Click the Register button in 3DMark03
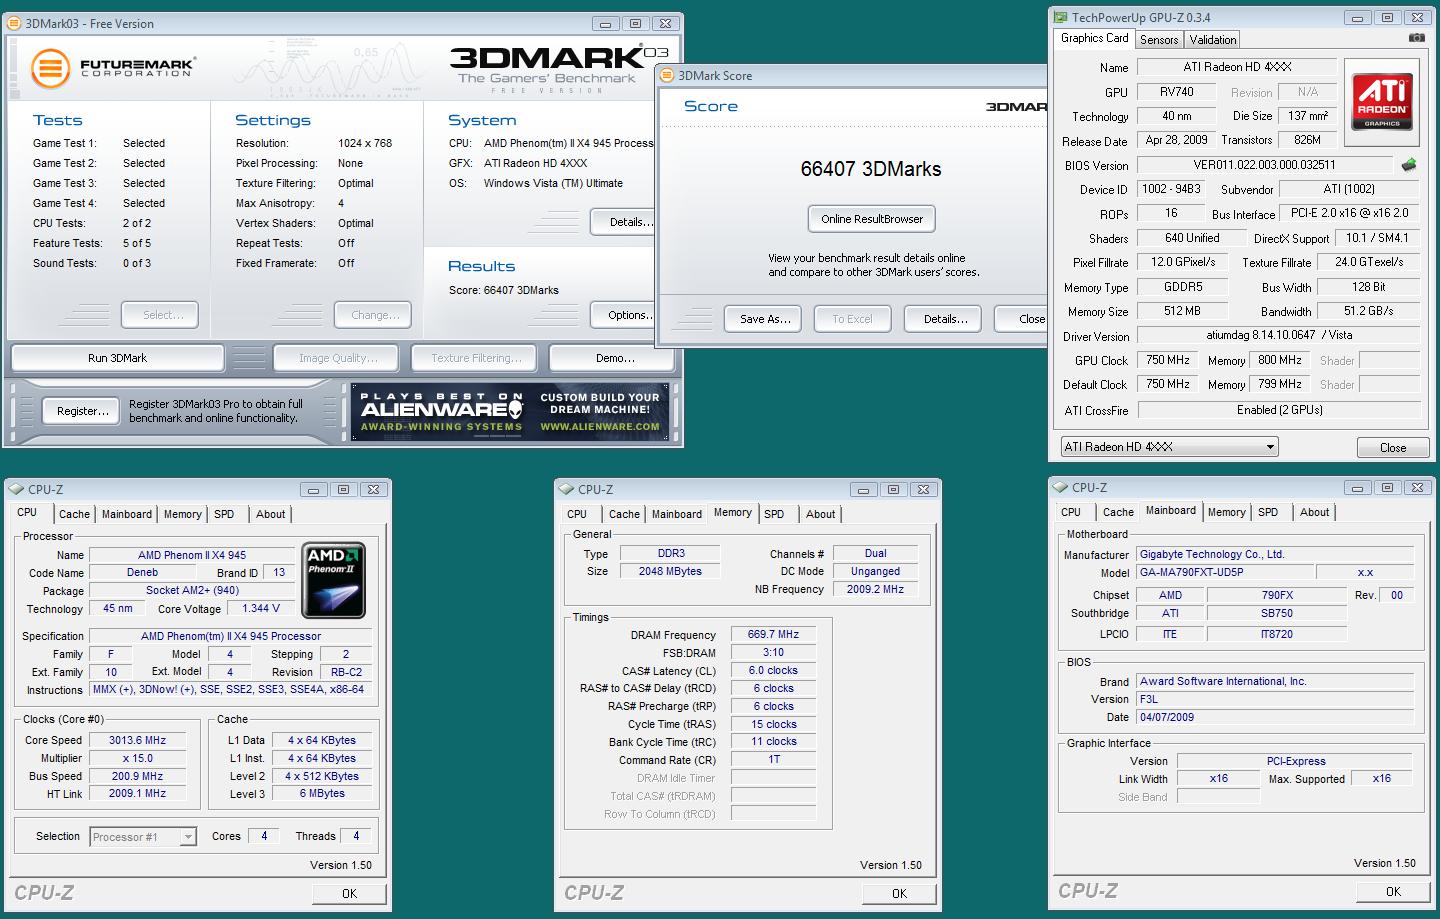1440x919 pixels. pyautogui.click(x=83, y=411)
